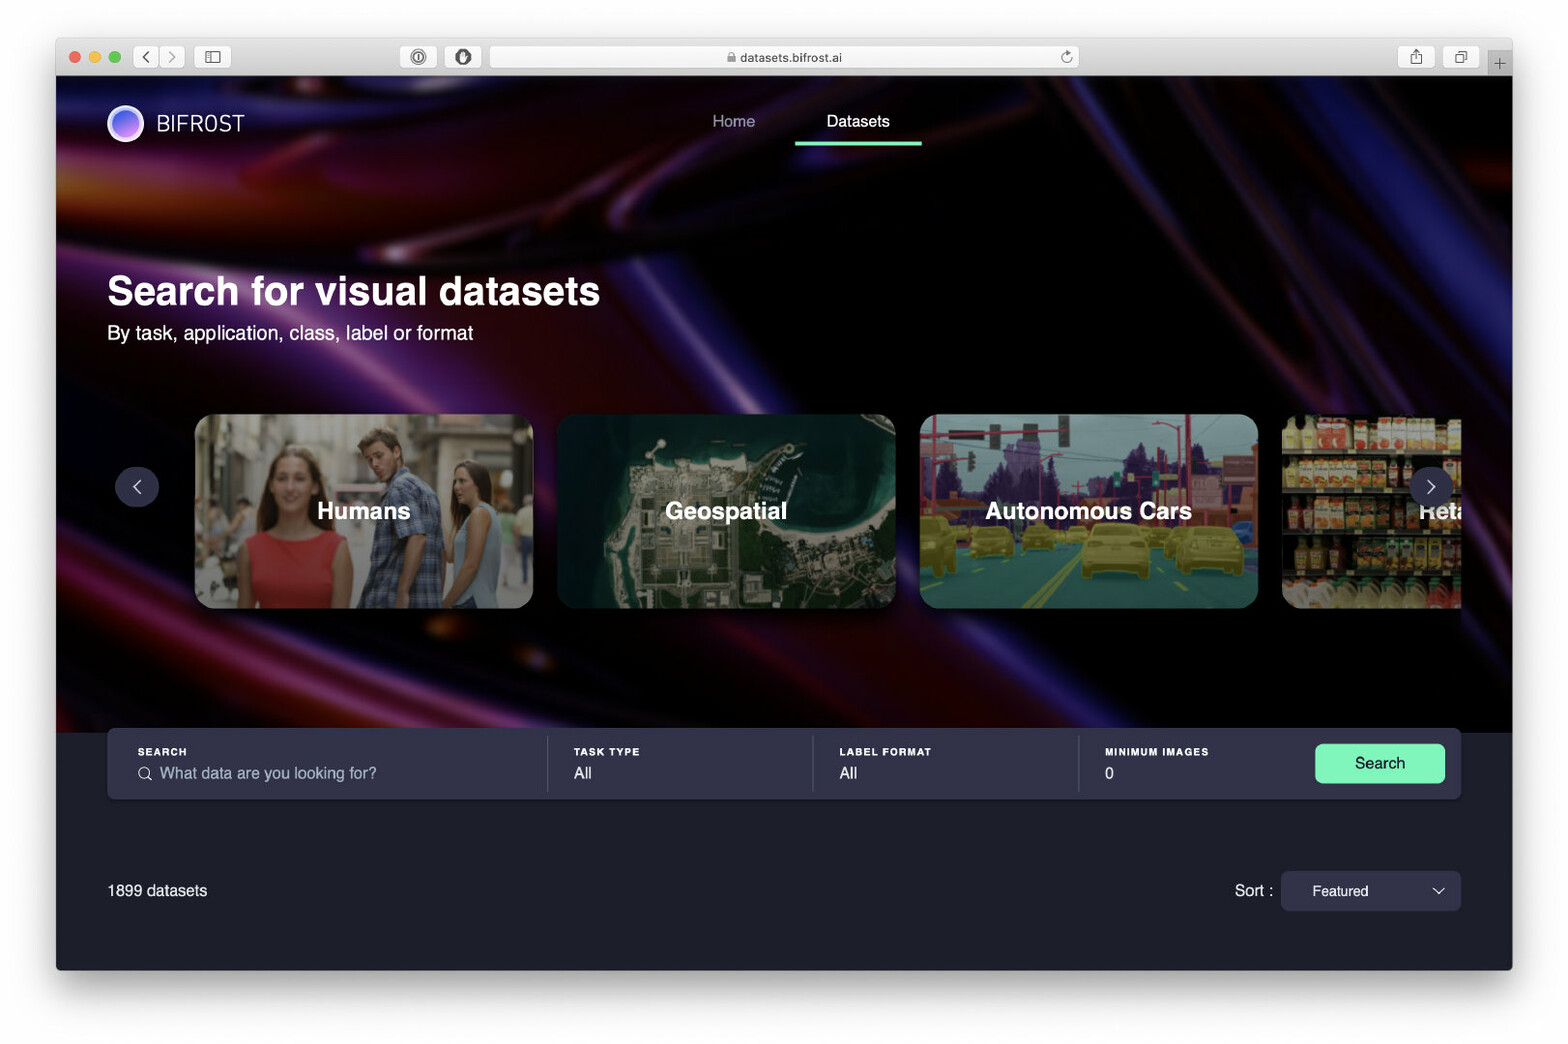The height and width of the screenshot is (1044, 1568).
Task: Toggle the Safari sidebar icon
Action: [x=213, y=57]
